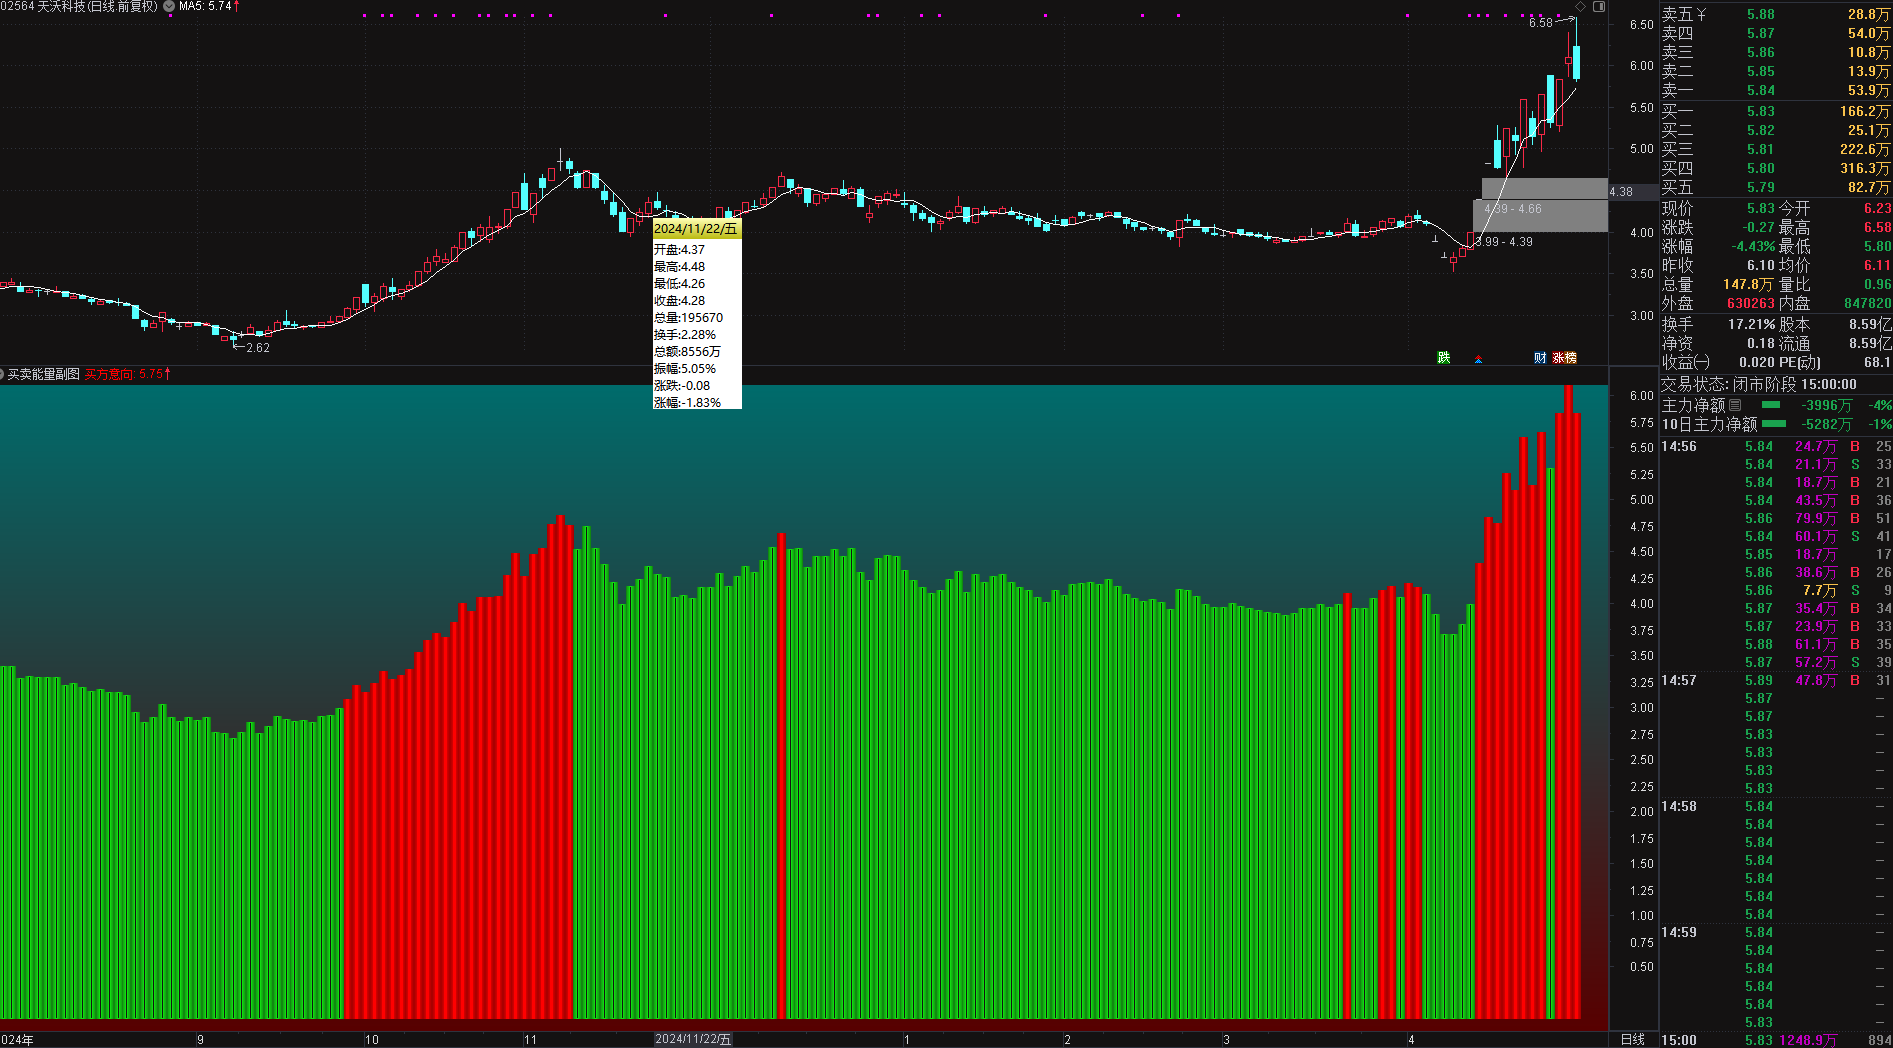Click the 买四 volume 316.3万
The image size is (1893, 1048).
(1865, 168)
